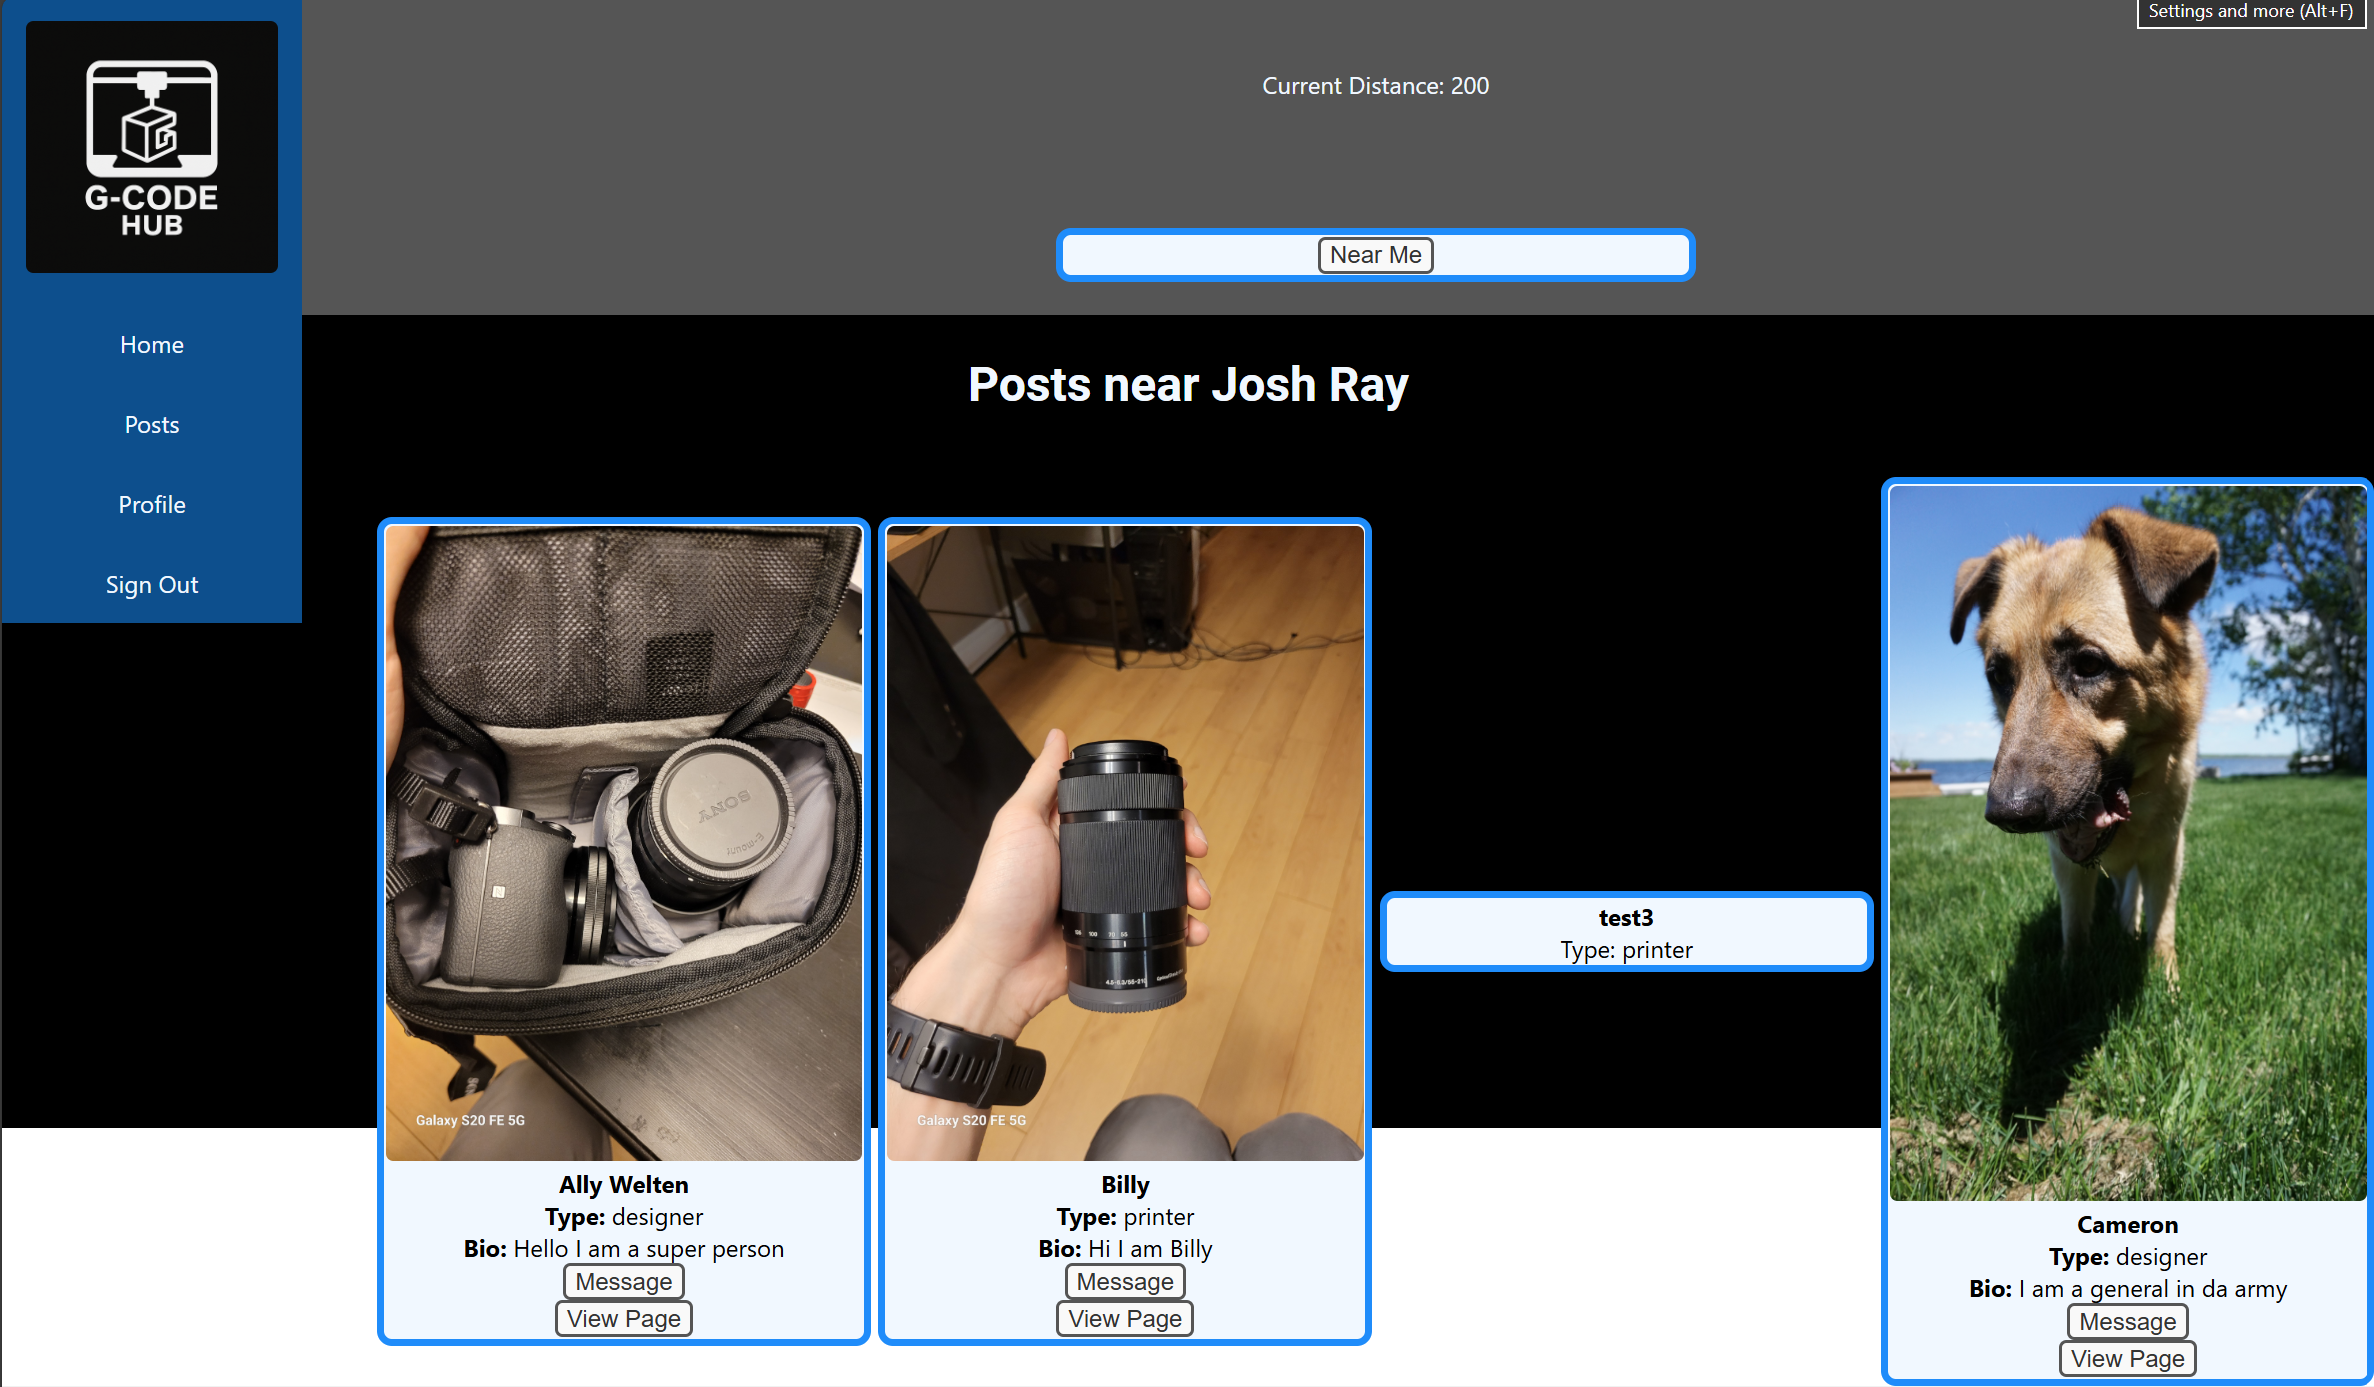Click Cameron's name label

pos(2127,1225)
